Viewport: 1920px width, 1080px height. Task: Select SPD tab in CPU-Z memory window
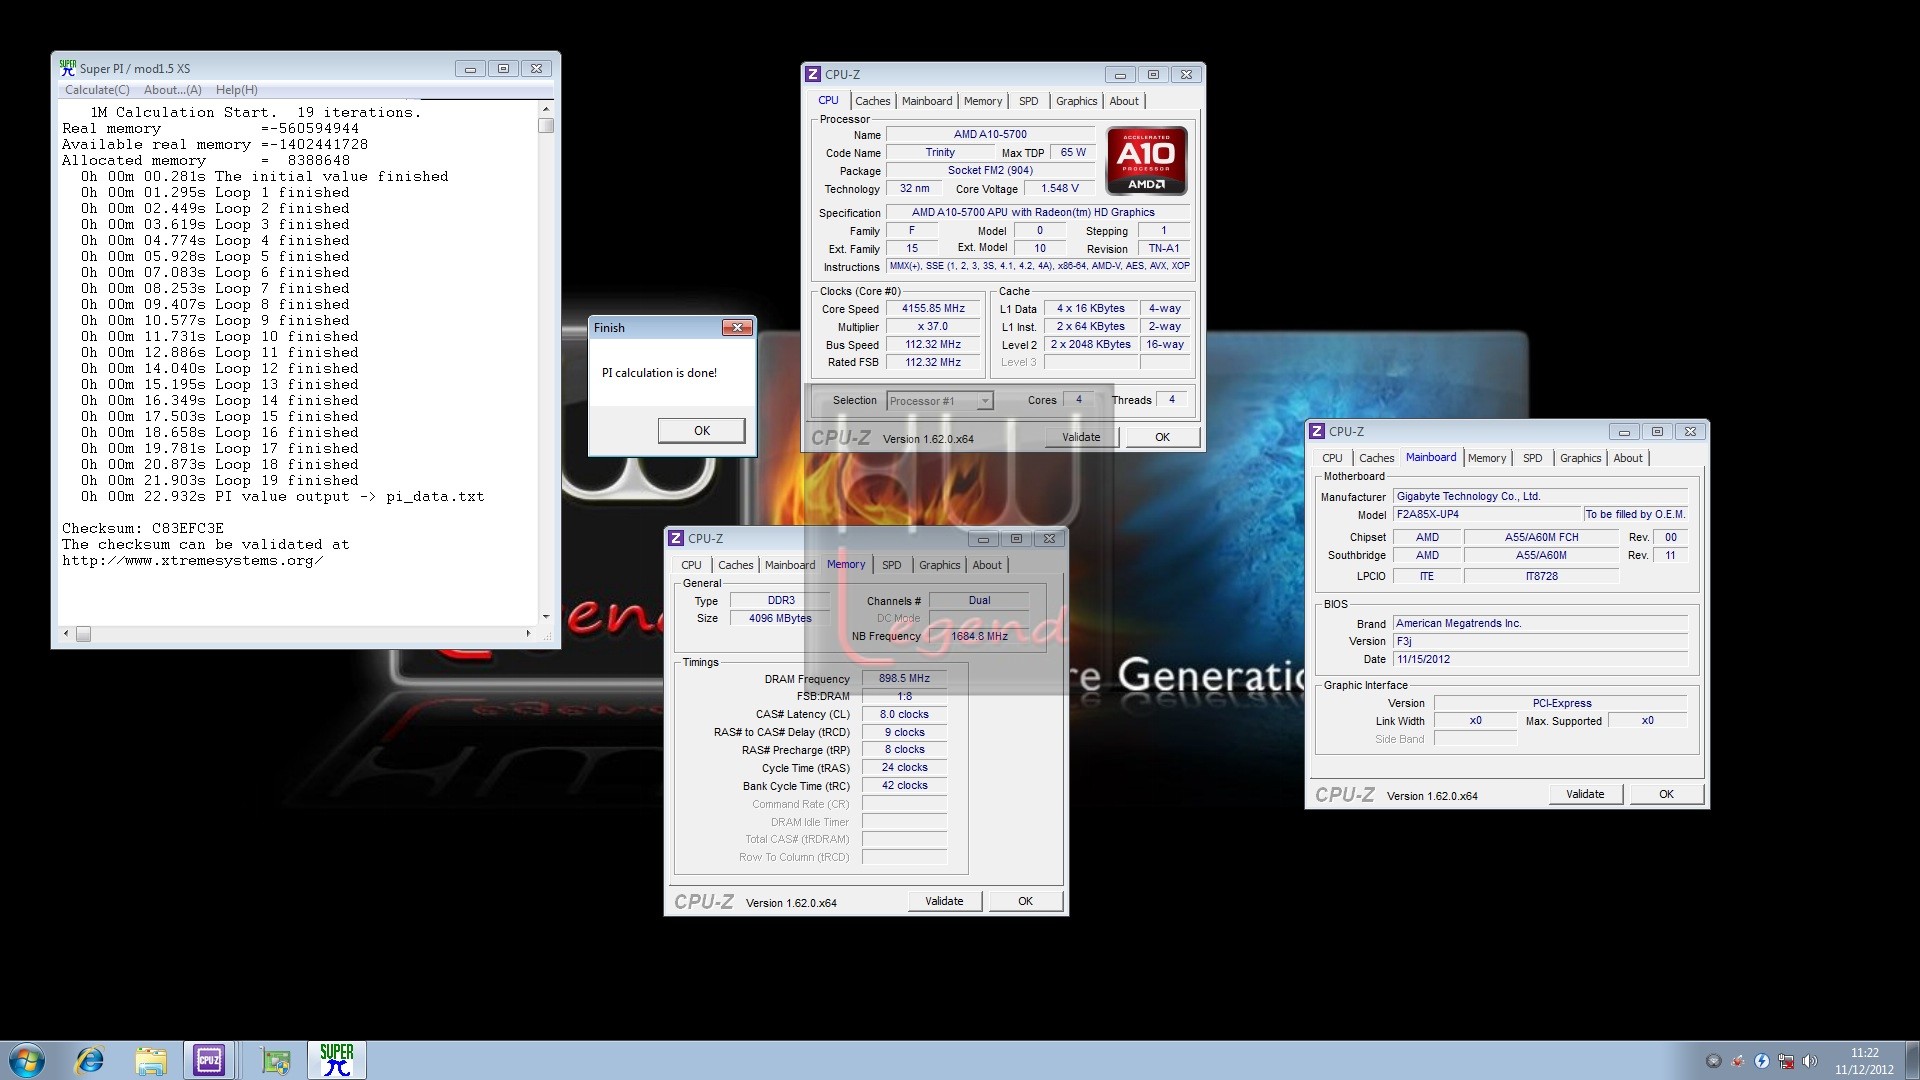891,565
